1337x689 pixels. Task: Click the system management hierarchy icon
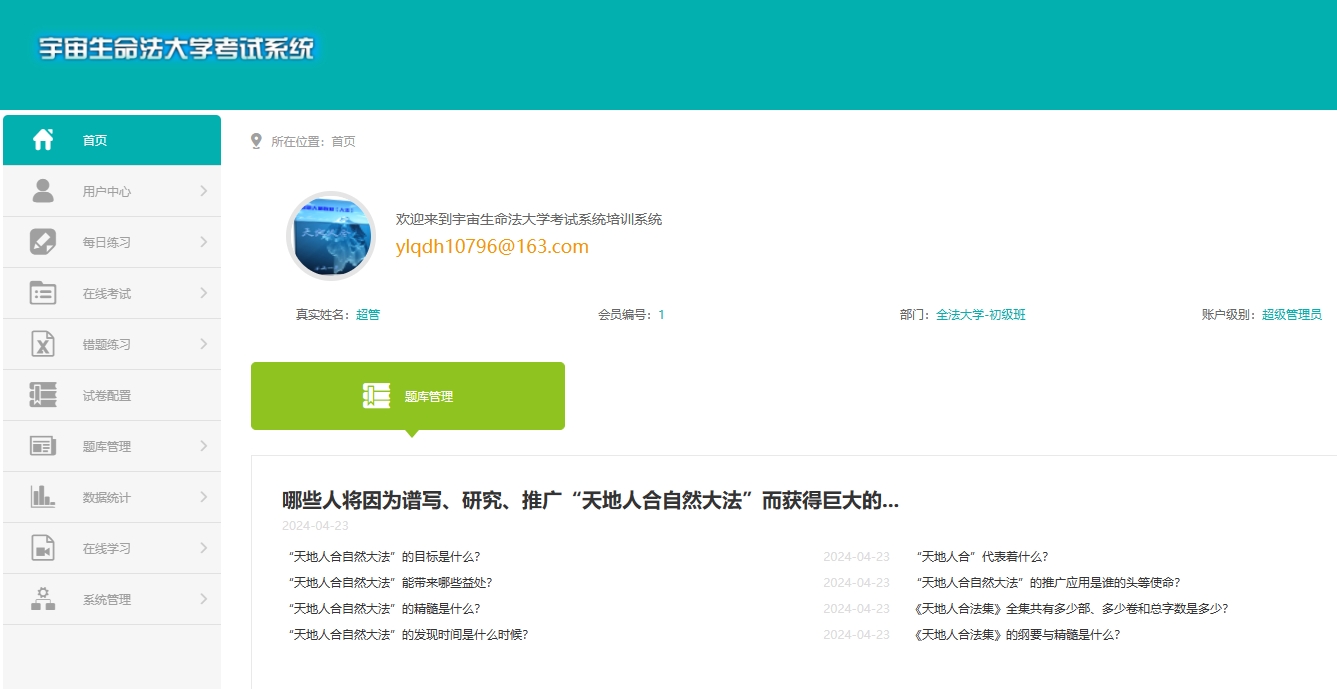pyautogui.click(x=43, y=599)
